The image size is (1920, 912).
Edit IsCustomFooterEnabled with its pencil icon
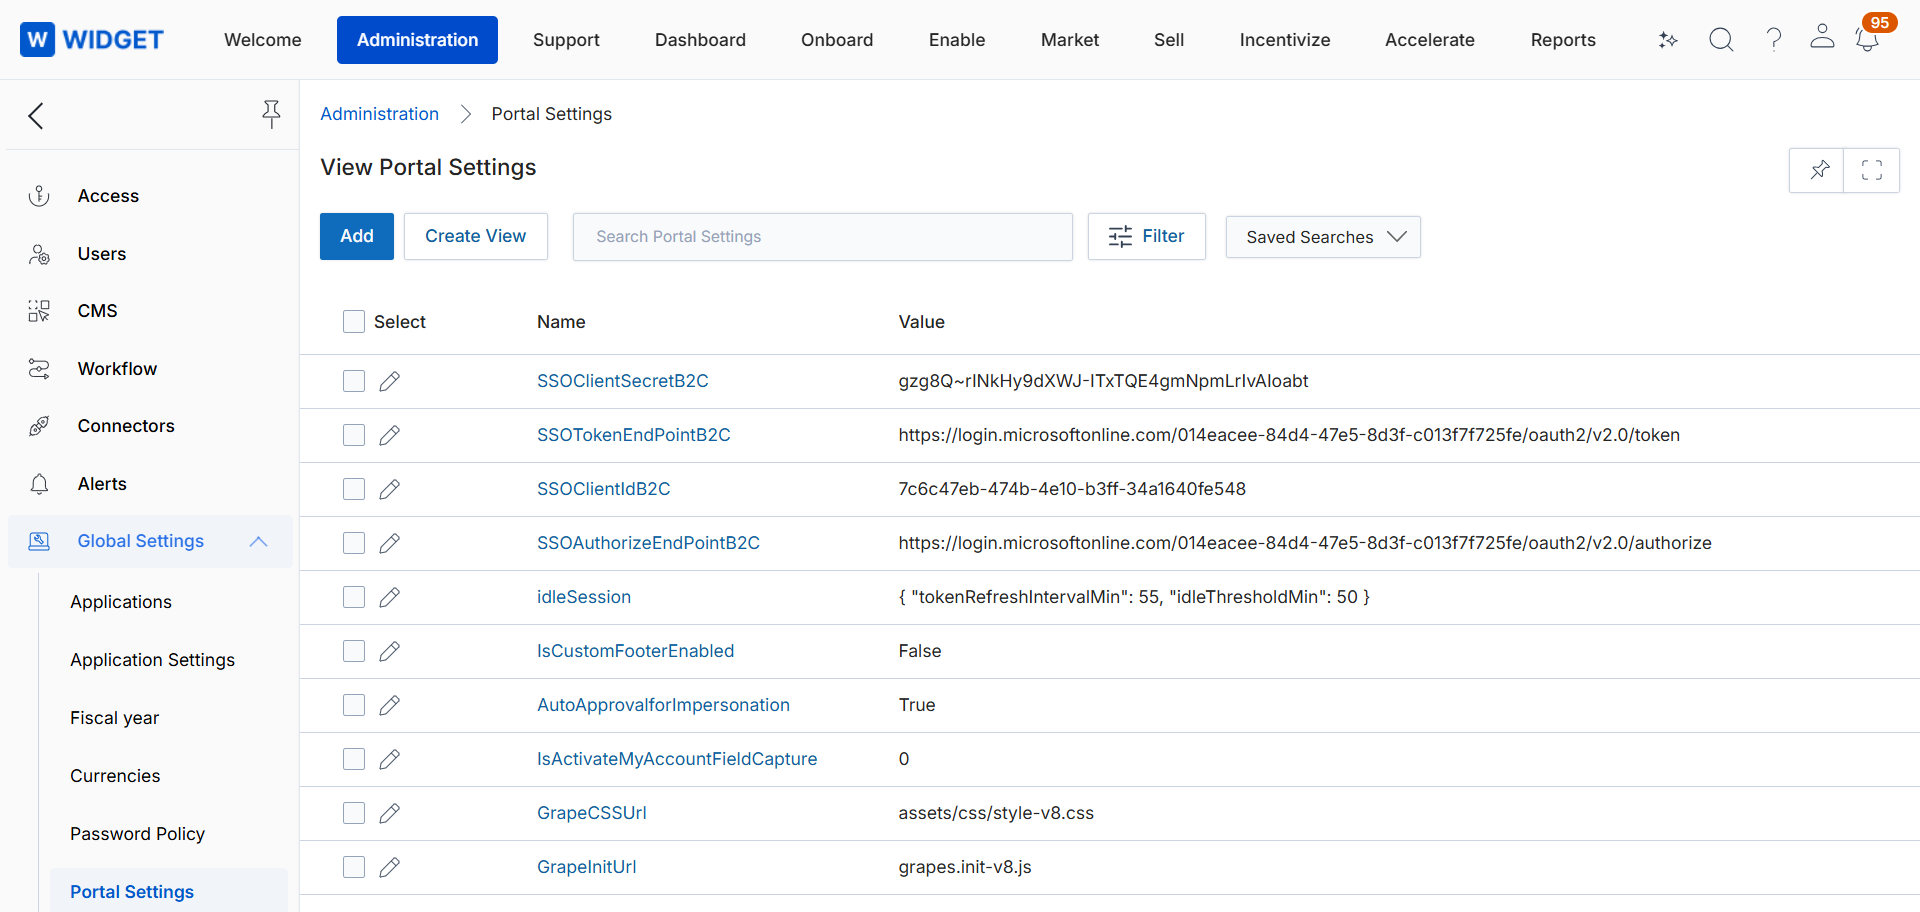click(x=390, y=651)
